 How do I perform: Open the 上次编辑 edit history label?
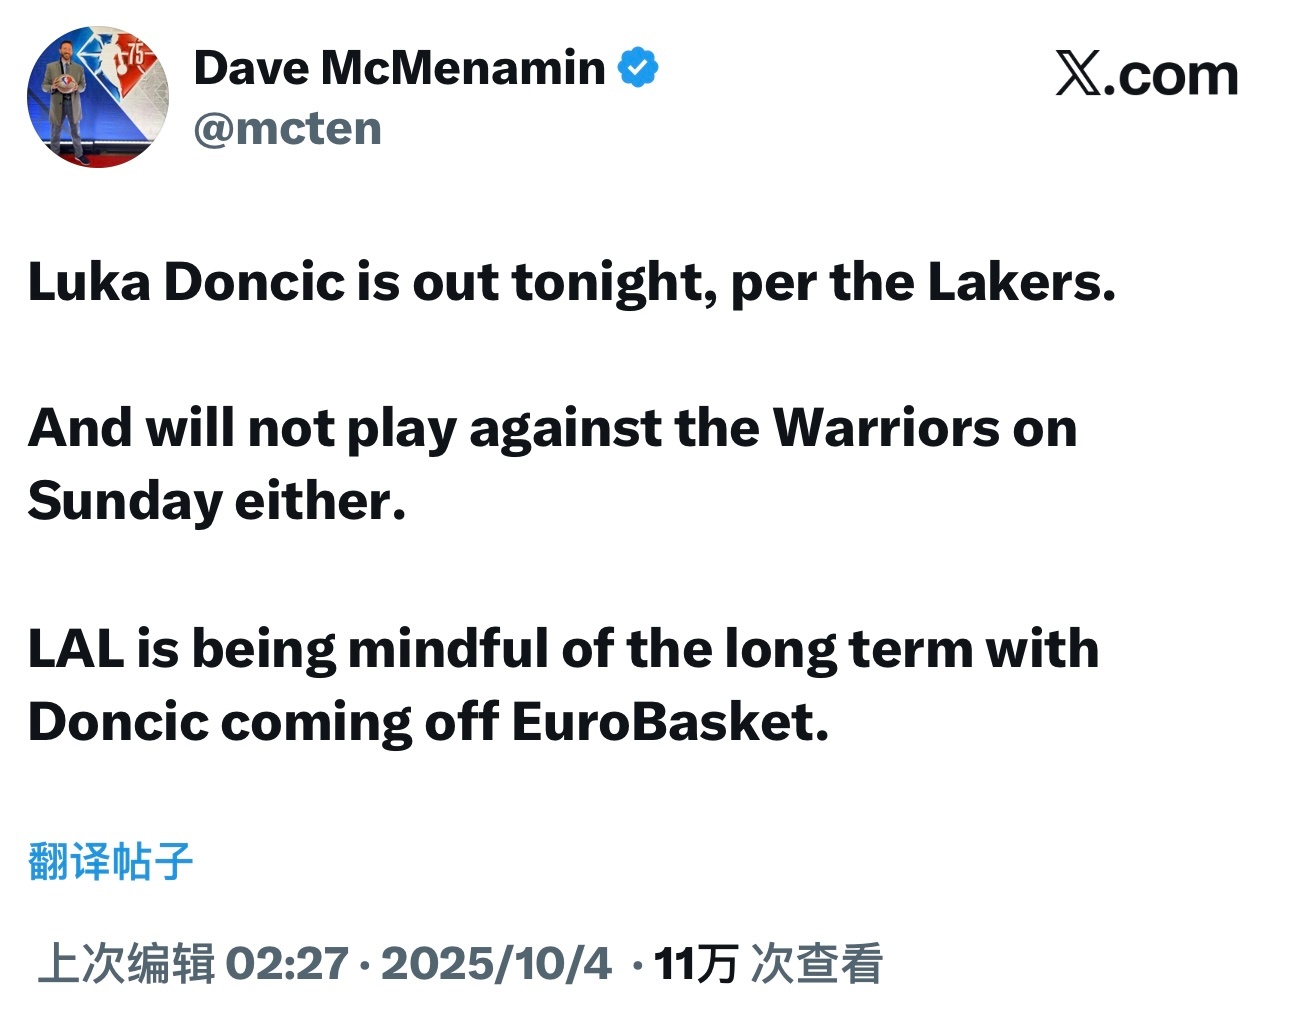point(126,964)
